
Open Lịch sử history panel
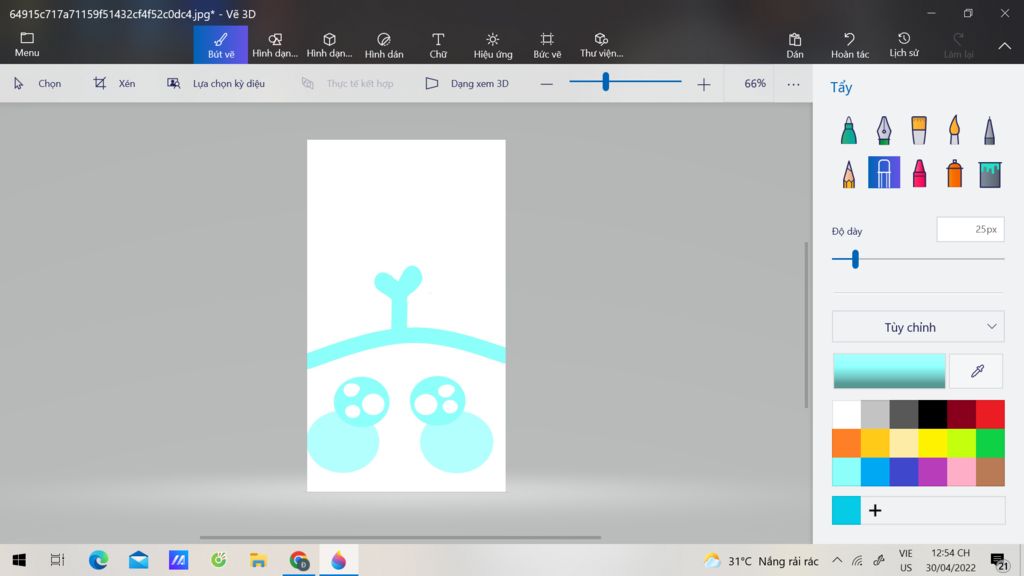click(x=904, y=45)
